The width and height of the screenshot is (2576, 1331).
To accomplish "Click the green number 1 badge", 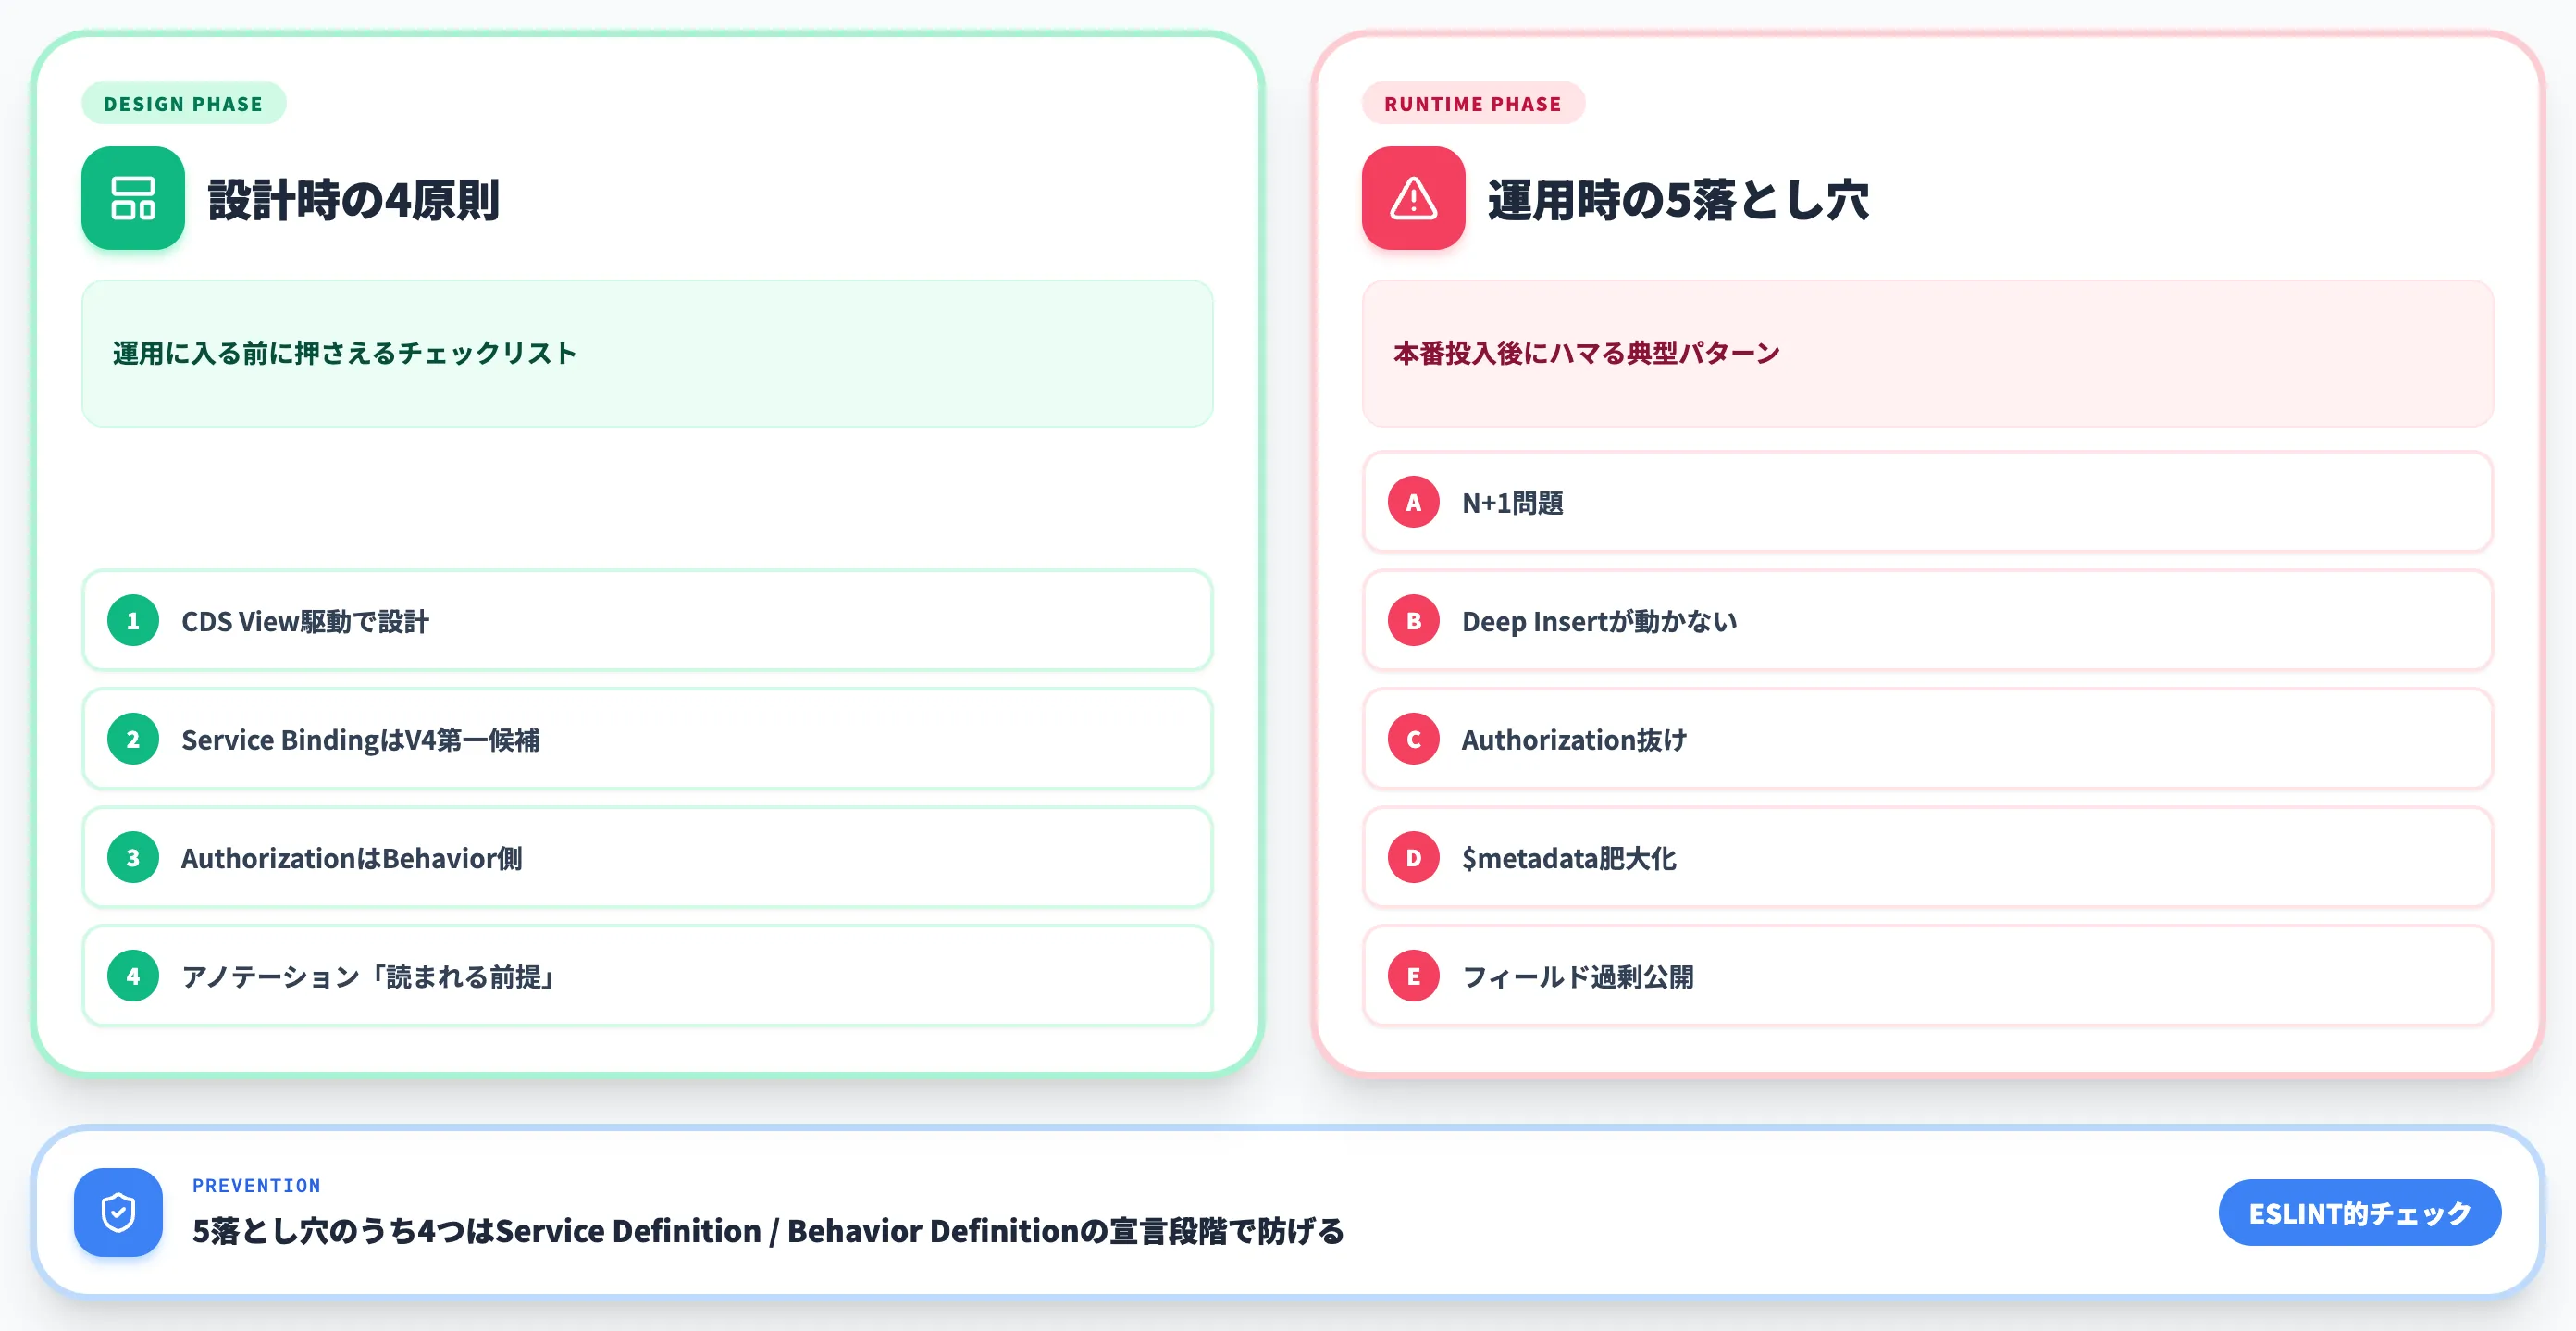I will (x=133, y=621).
